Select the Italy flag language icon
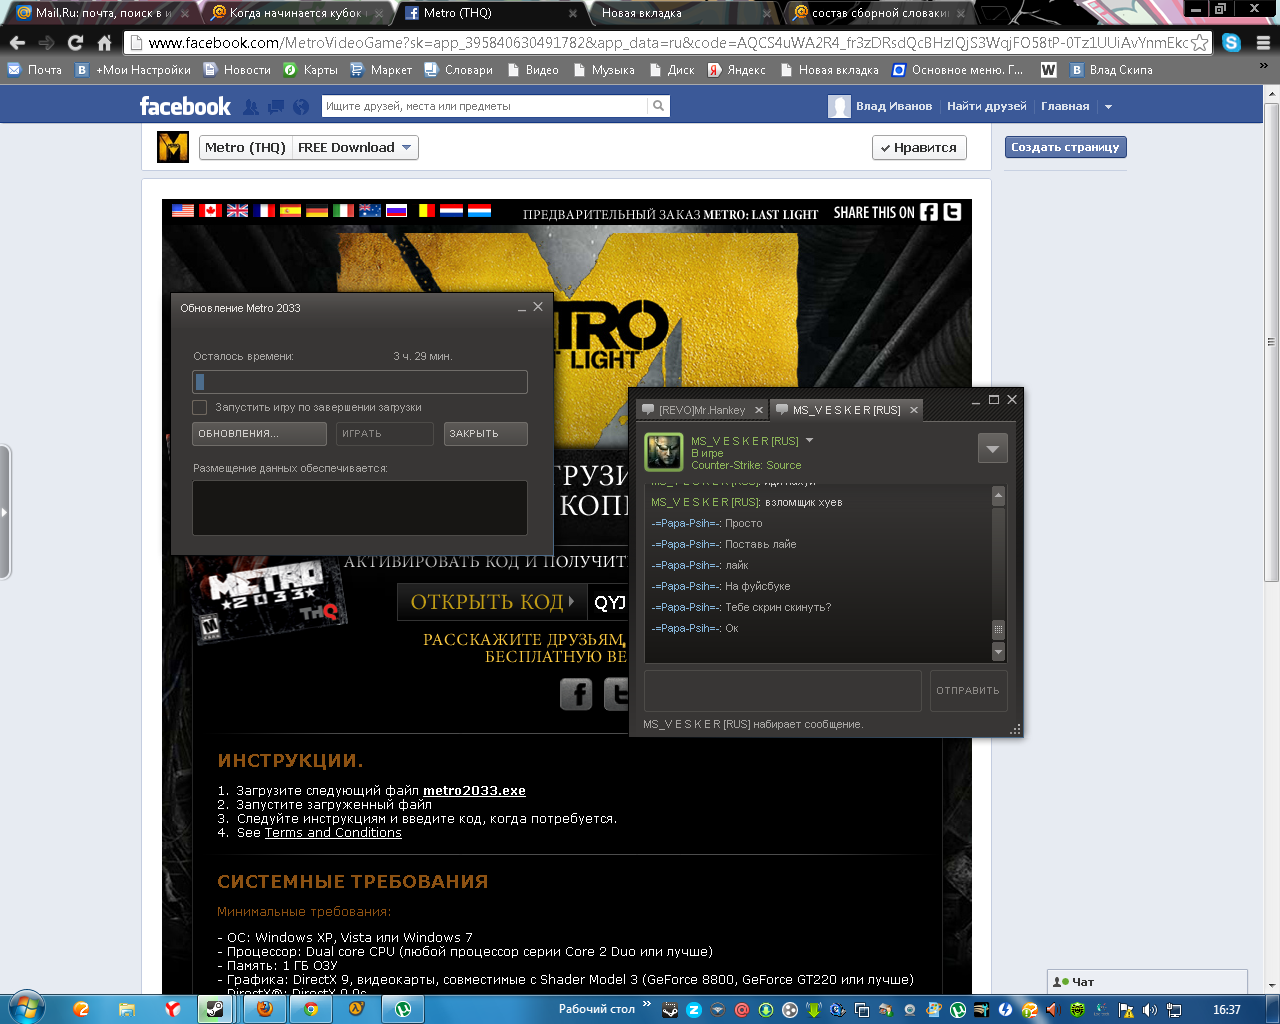1280x1024 pixels. point(343,211)
